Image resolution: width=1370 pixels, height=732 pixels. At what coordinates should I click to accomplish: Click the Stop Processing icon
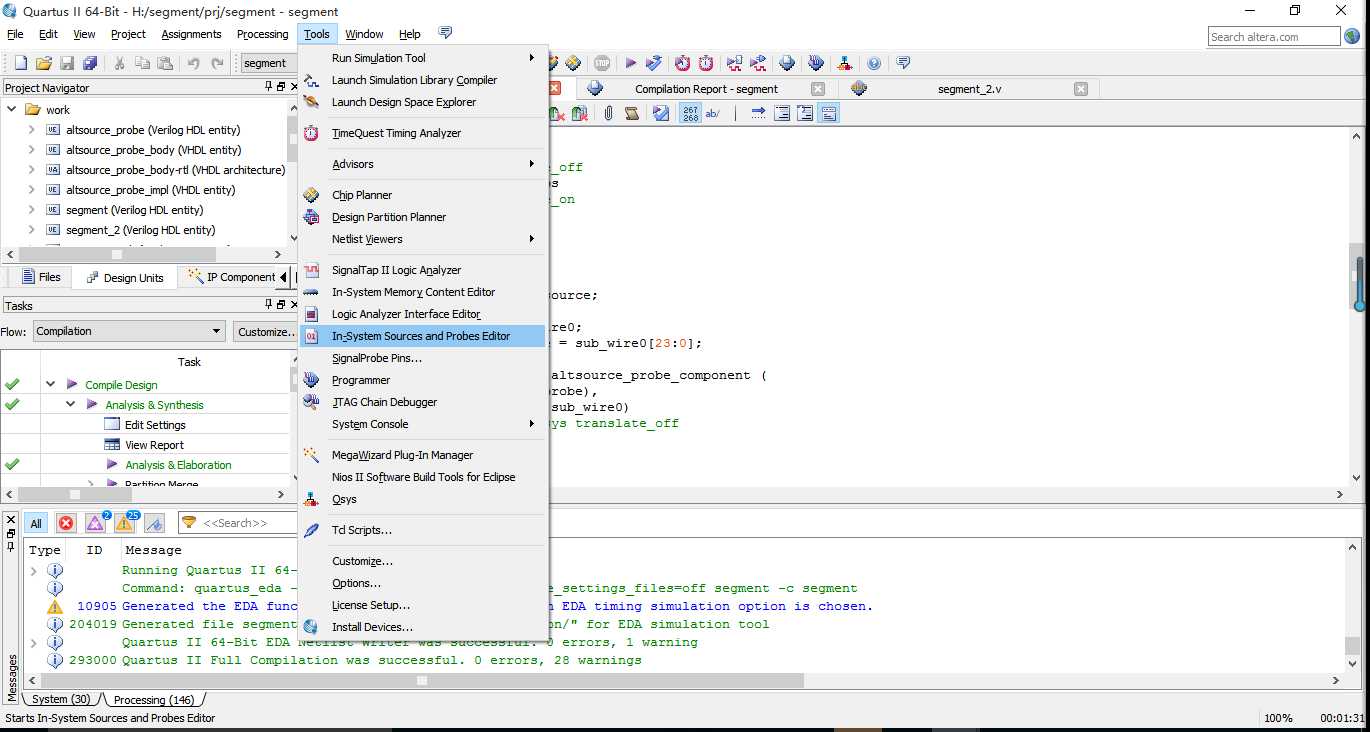602,63
